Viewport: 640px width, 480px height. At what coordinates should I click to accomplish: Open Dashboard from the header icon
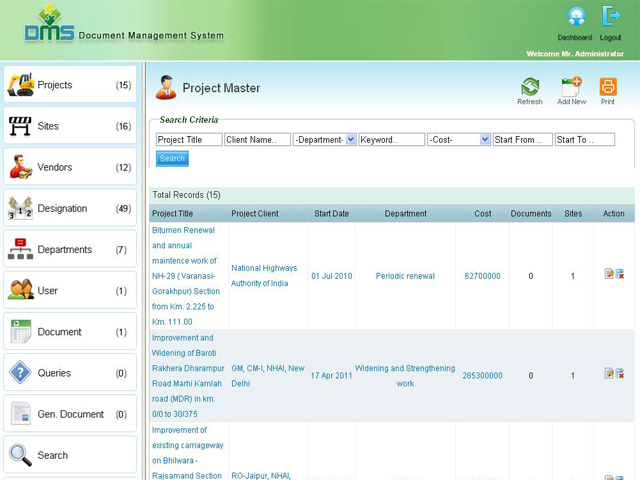click(576, 17)
